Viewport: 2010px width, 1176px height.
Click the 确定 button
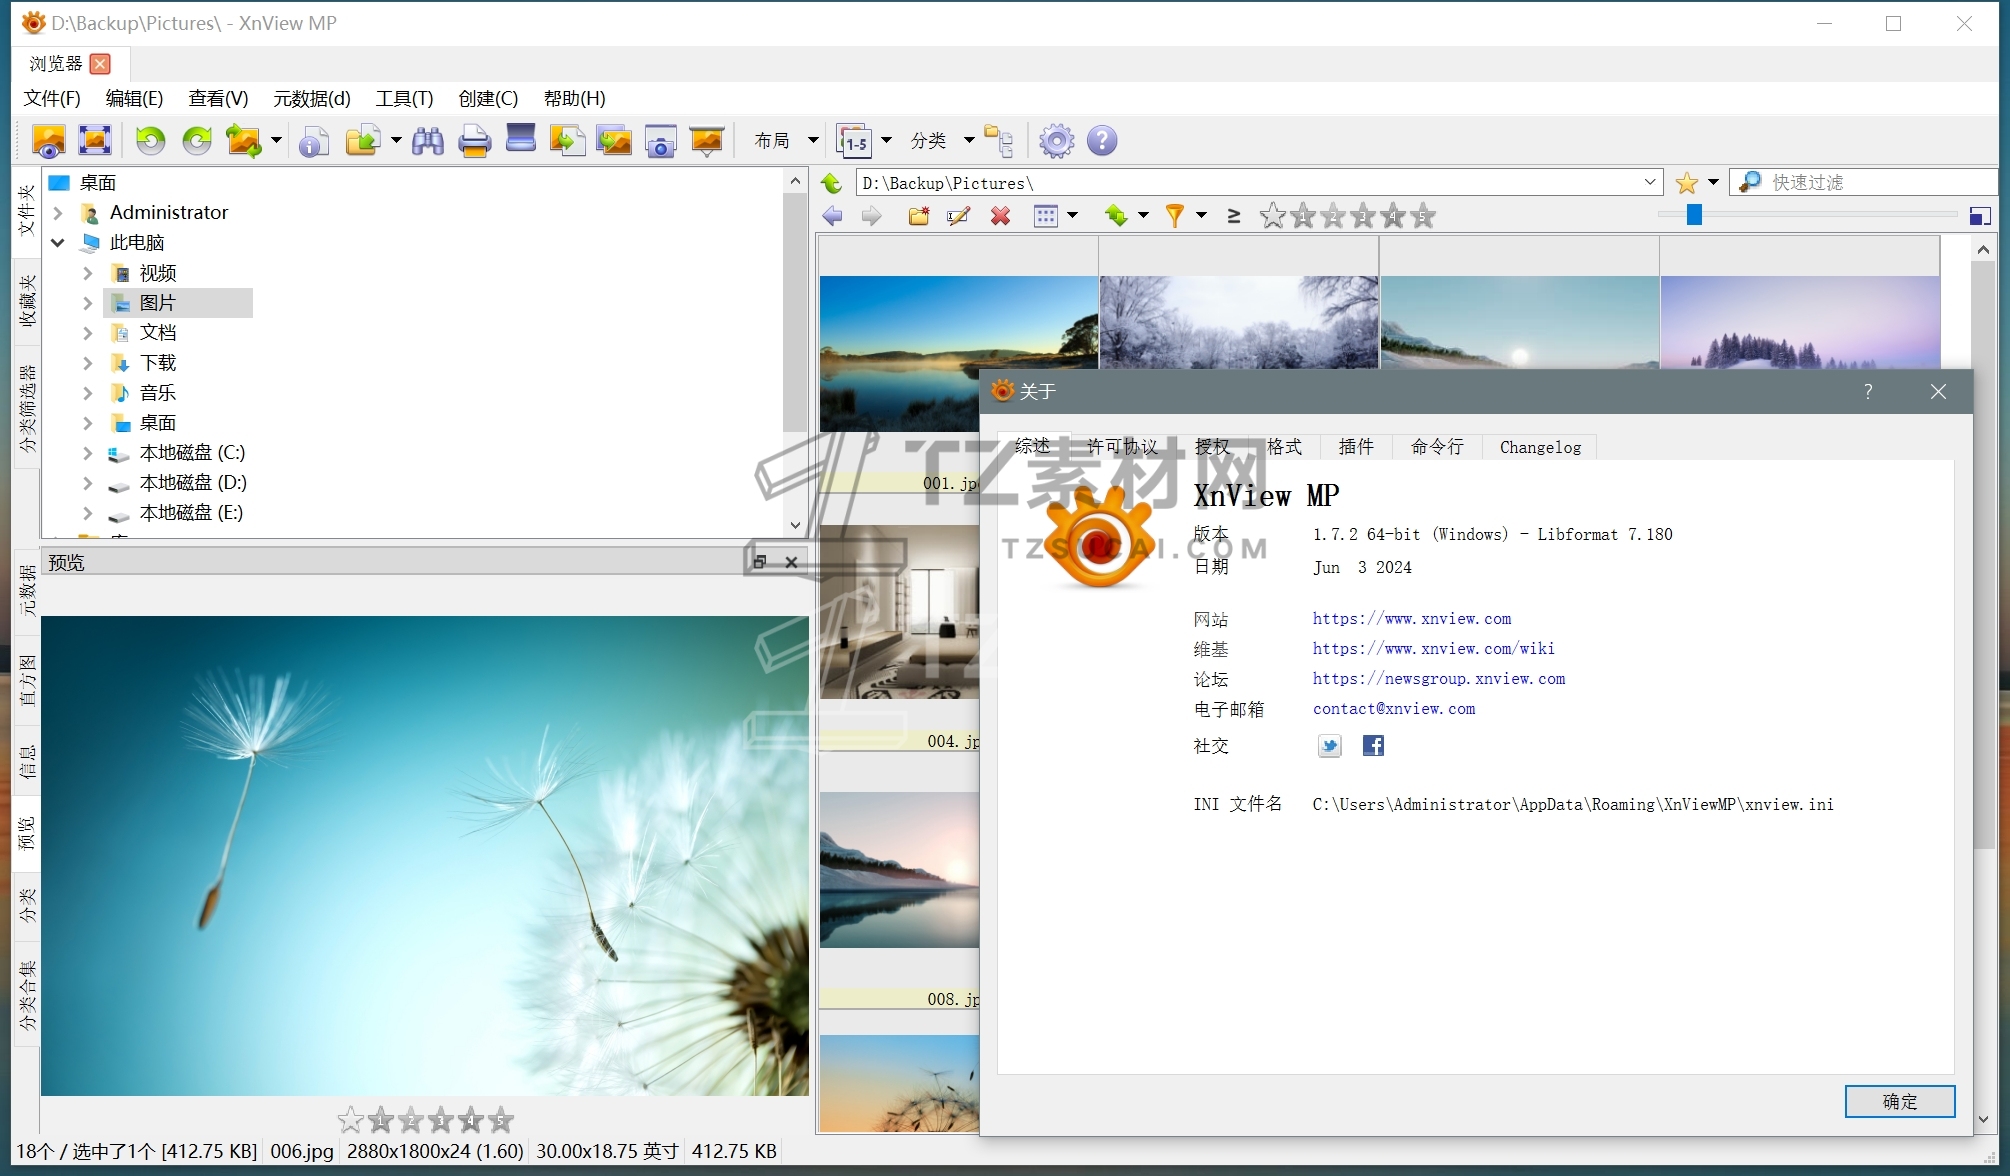(1899, 1101)
